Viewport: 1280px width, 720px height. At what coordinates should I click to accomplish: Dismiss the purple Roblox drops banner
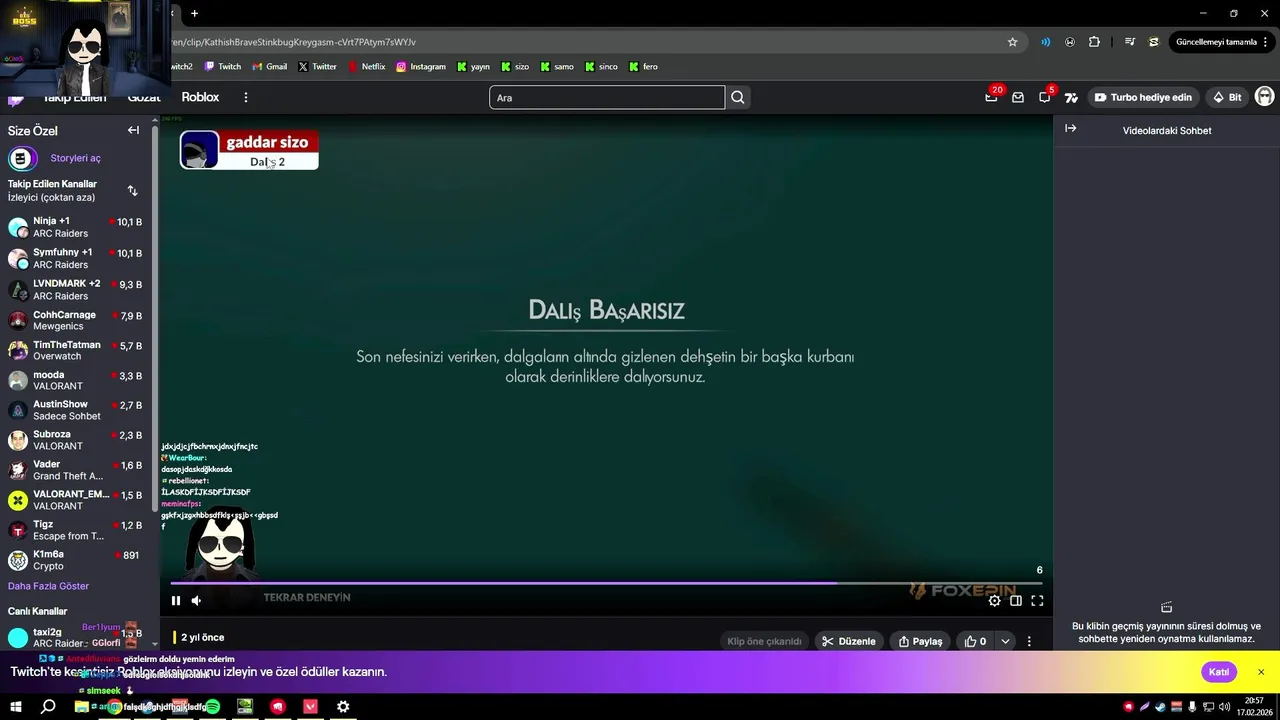coord(1261,672)
